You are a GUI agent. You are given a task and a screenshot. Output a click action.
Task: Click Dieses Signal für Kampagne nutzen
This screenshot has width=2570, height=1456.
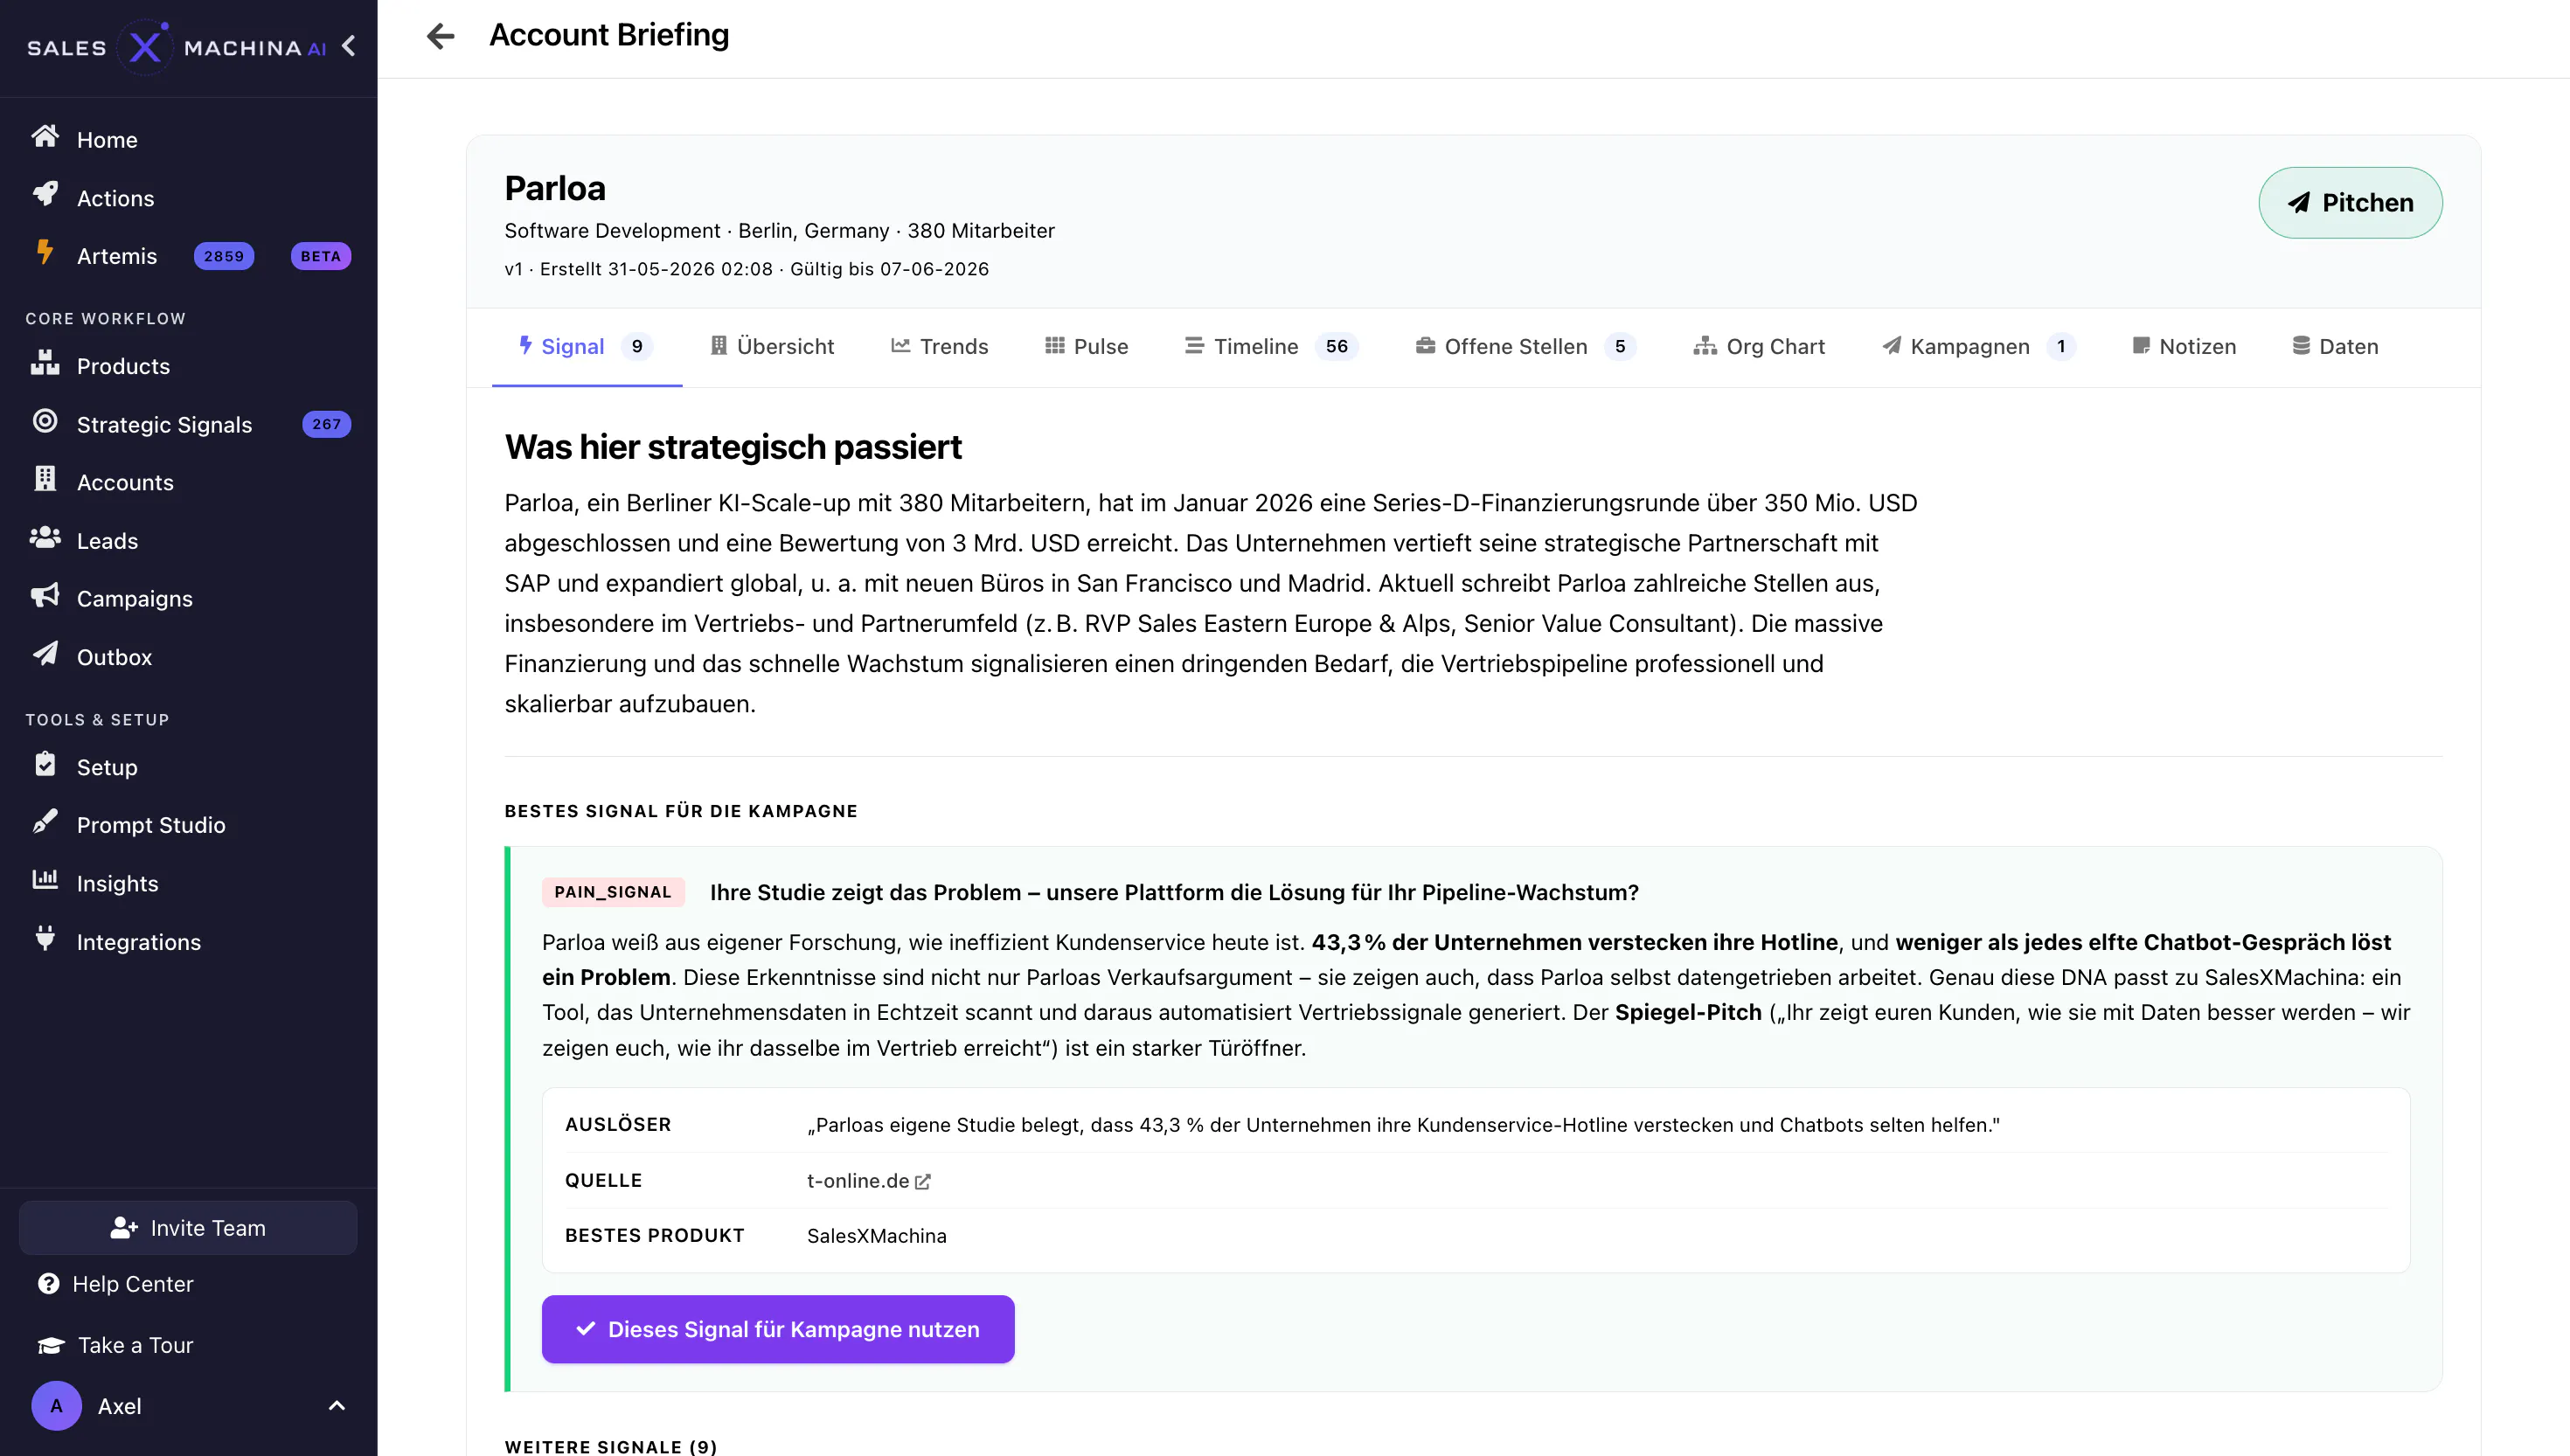(778, 1329)
